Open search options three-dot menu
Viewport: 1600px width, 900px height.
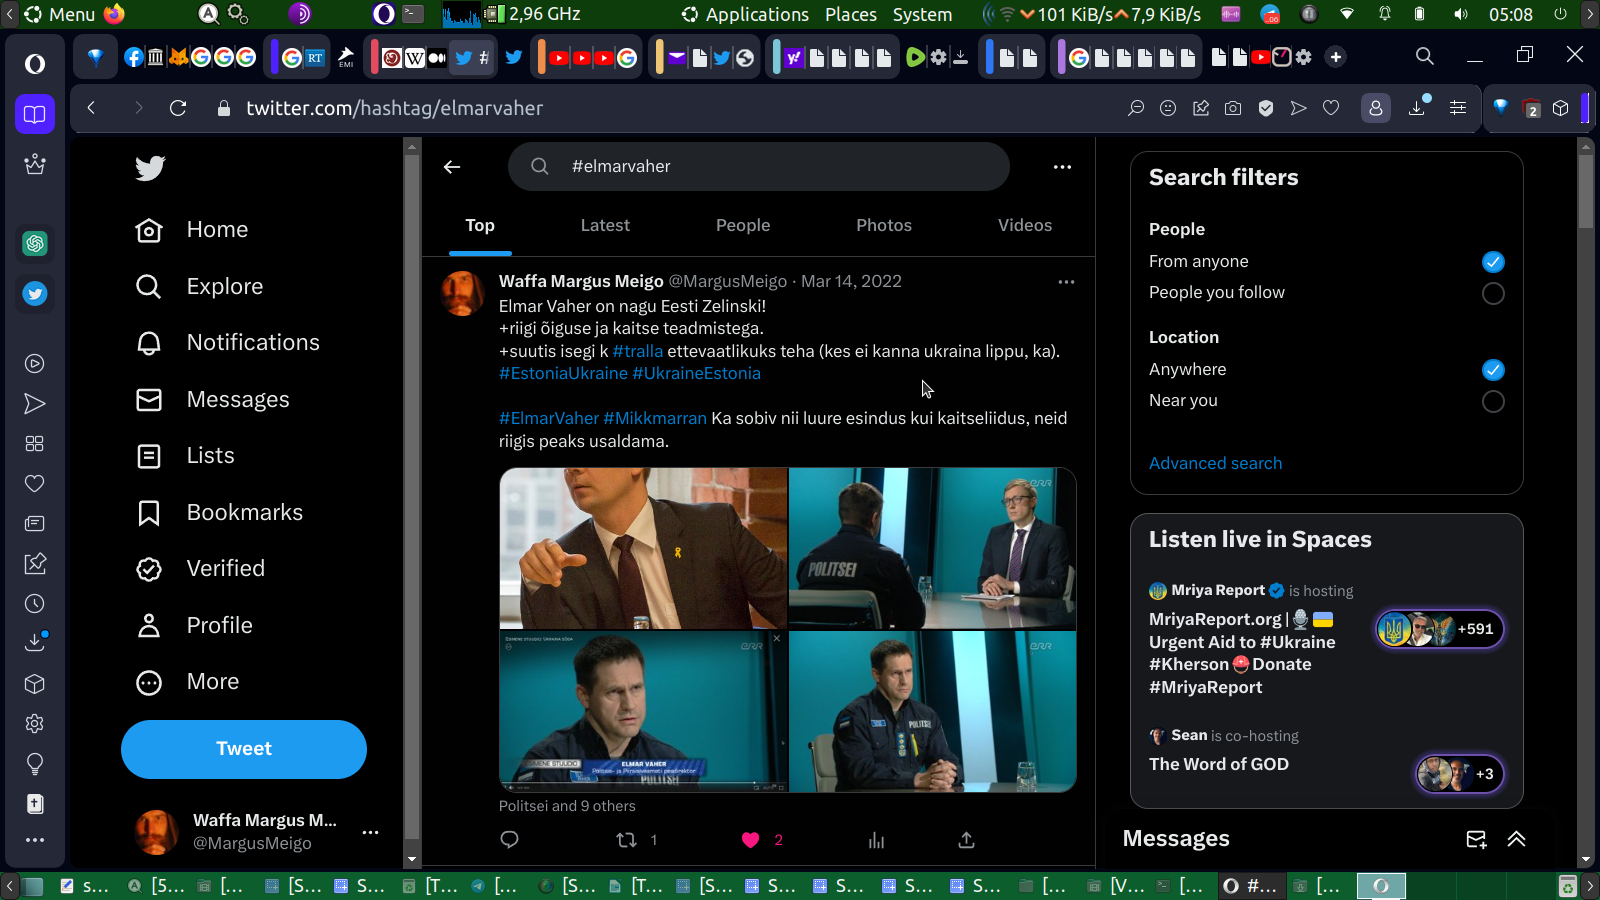pos(1062,167)
